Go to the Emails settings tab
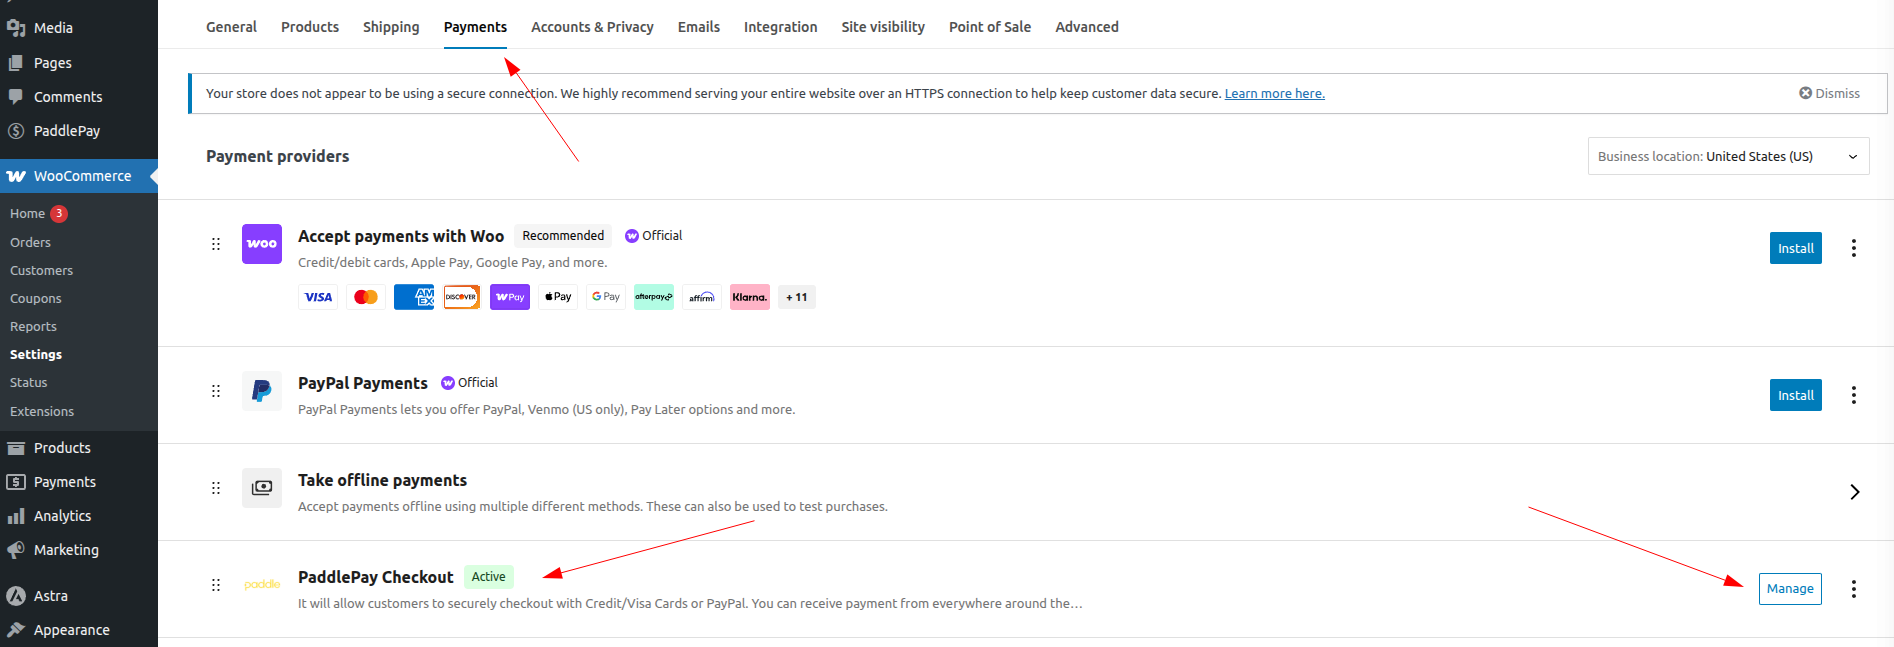The image size is (1894, 647). coord(699,27)
